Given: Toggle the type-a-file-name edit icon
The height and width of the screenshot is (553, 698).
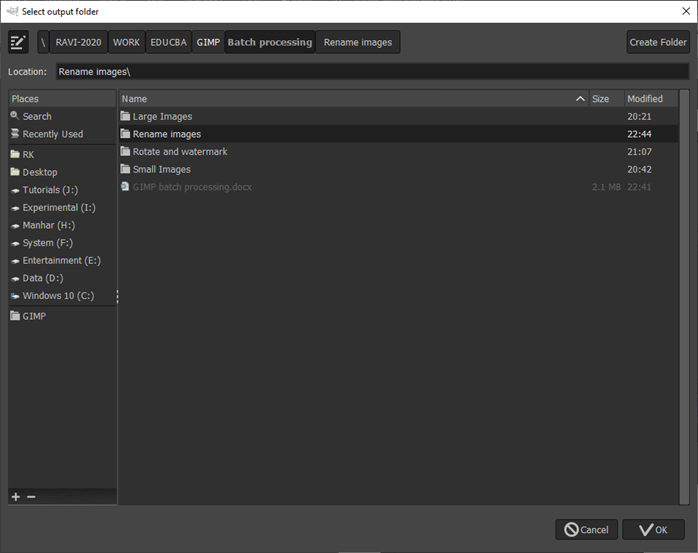Looking at the screenshot, I should 18,42.
